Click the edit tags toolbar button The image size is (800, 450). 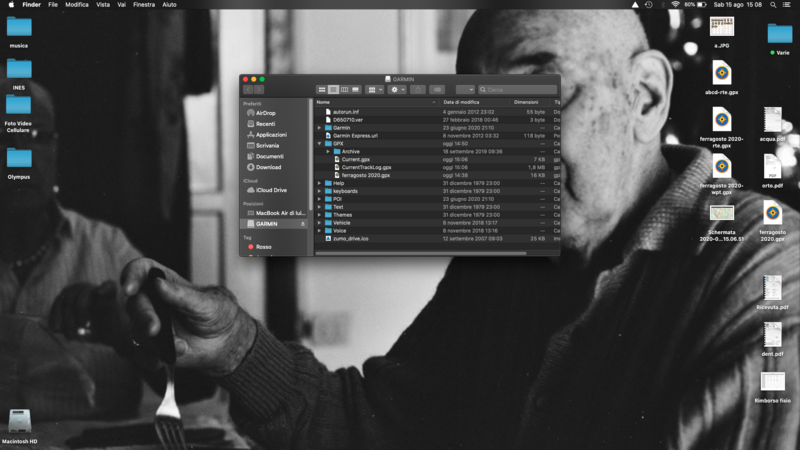[437, 90]
